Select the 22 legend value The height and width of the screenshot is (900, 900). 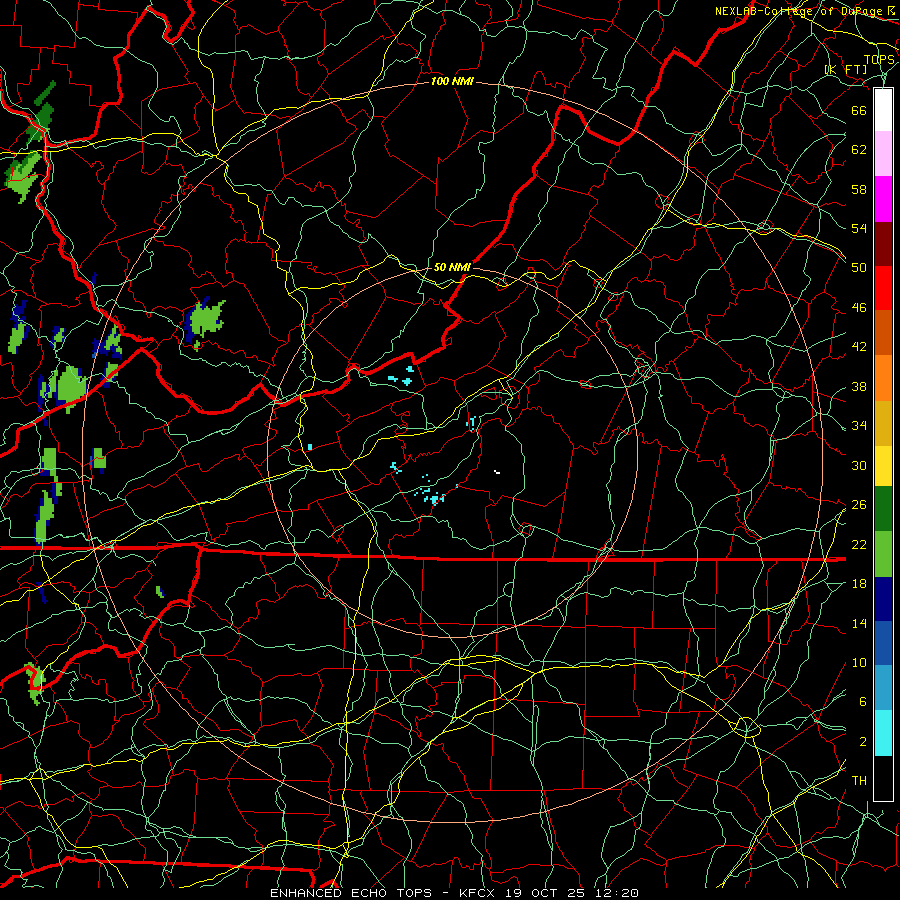(859, 544)
